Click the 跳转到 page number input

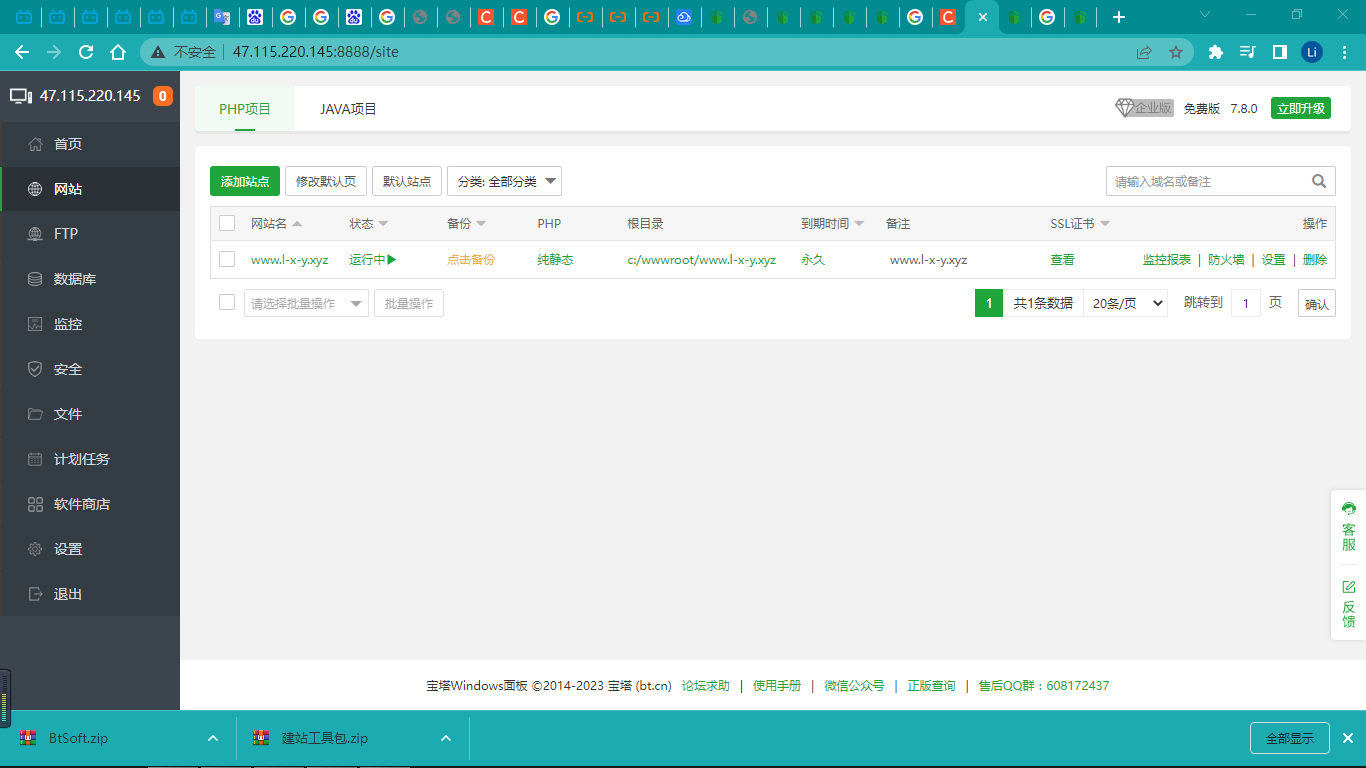1246,303
